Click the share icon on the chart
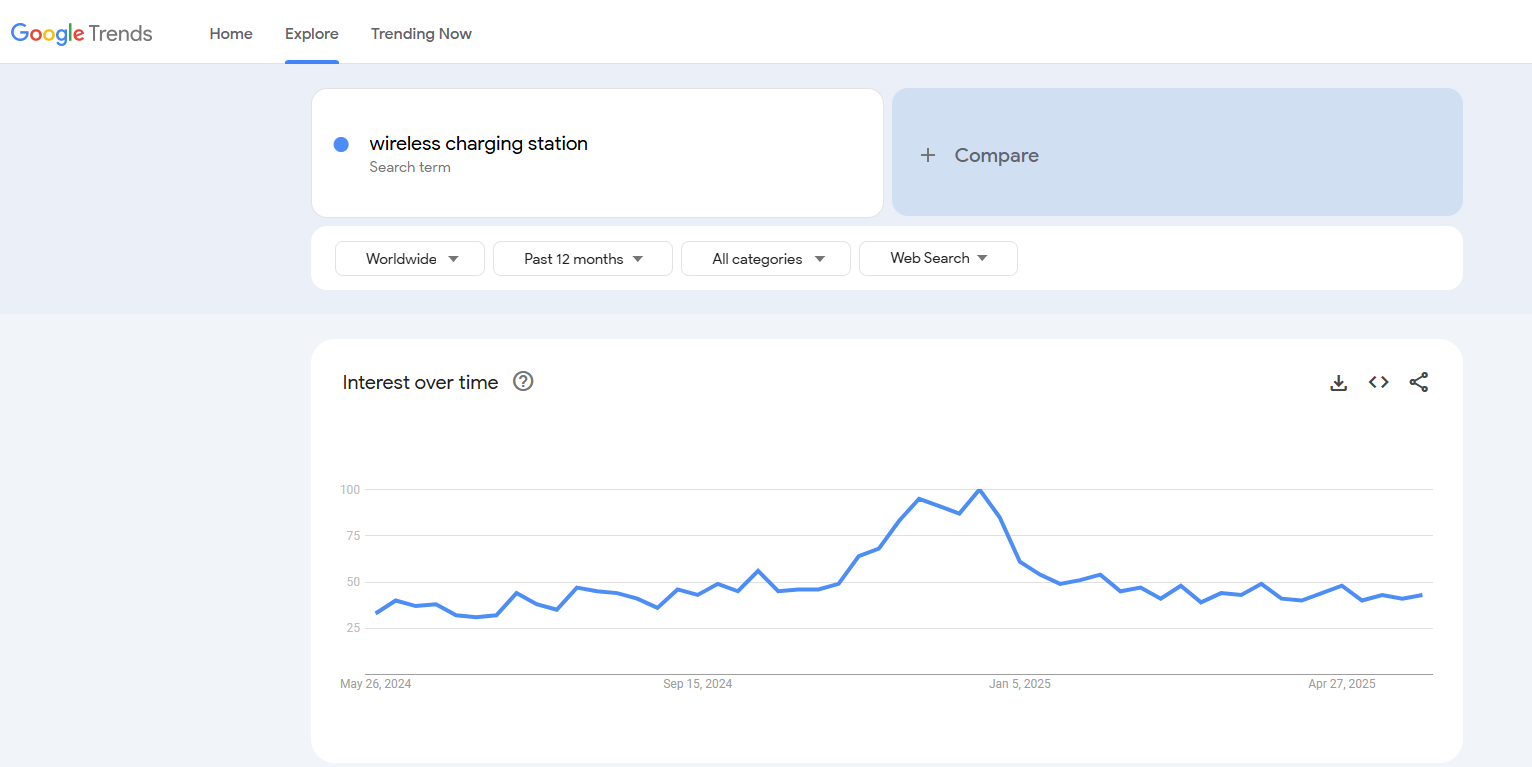1532x767 pixels. pos(1419,382)
